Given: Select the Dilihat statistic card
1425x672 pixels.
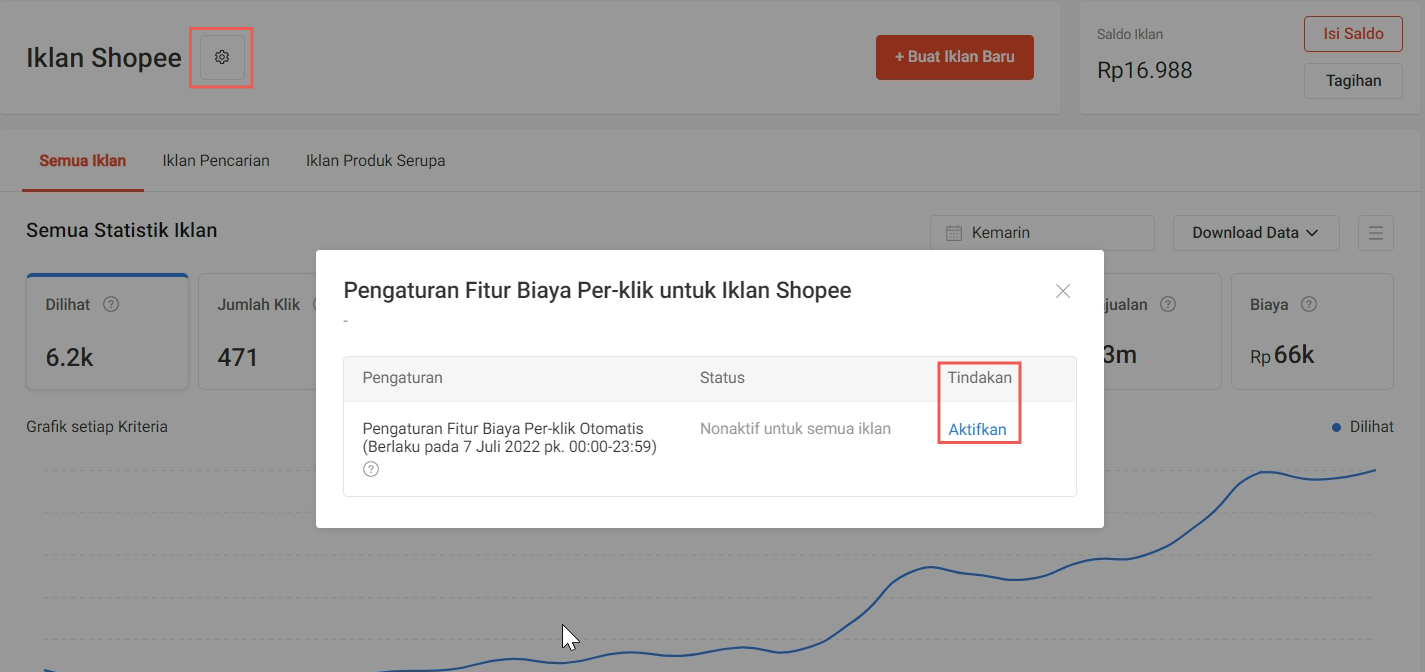Looking at the screenshot, I should [107, 331].
